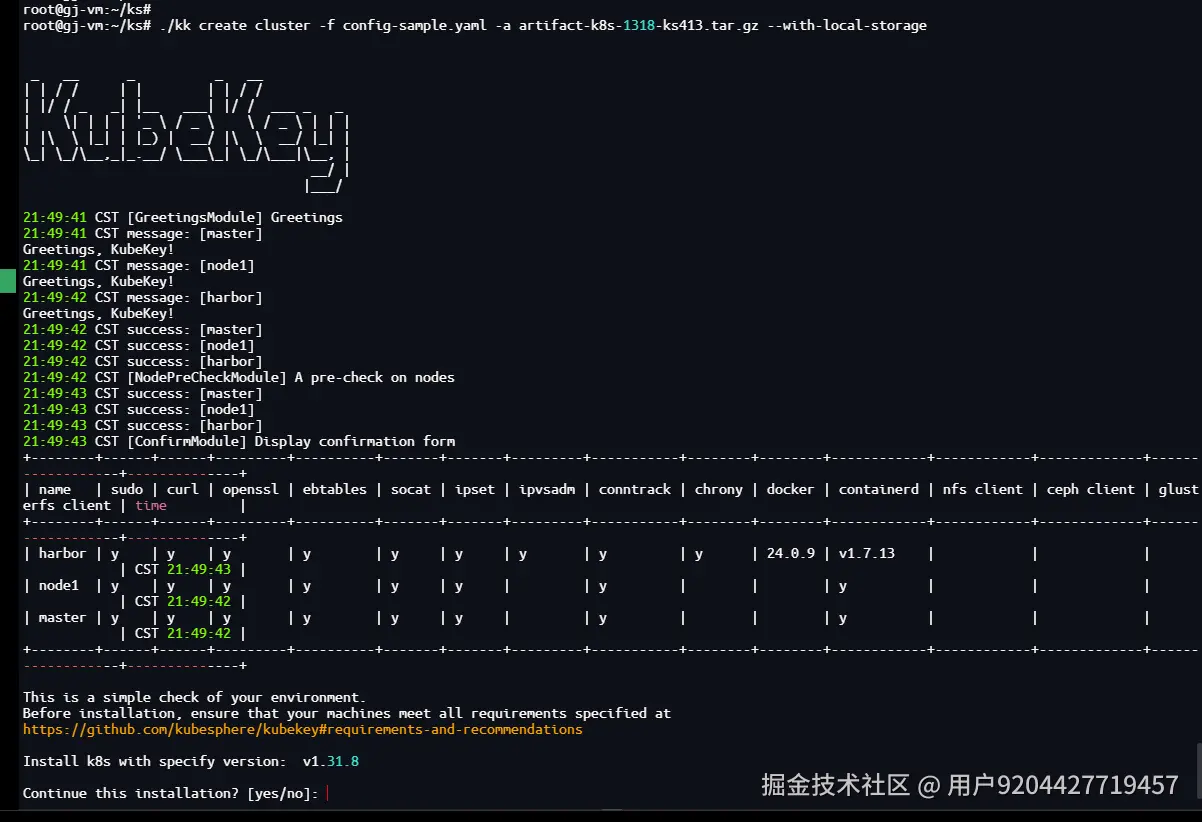Click the terminal's vertical scrollbar thumb
Screen dimensions: 1202x822
[x=1198, y=770]
